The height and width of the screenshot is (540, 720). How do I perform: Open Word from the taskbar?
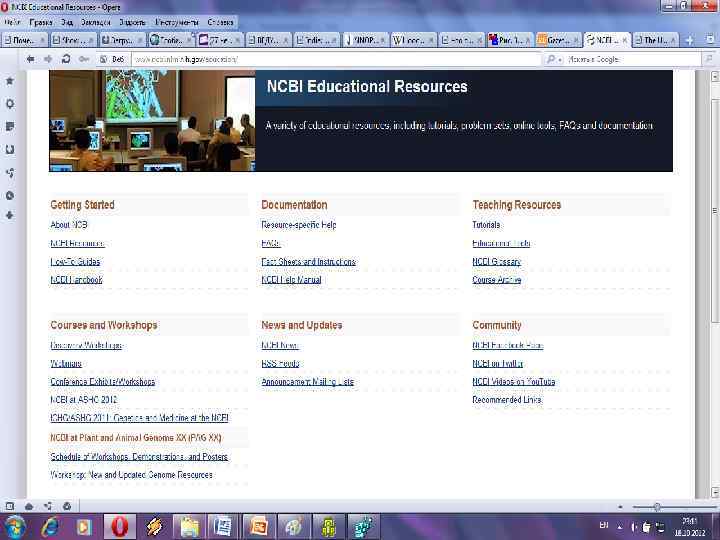[224, 527]
